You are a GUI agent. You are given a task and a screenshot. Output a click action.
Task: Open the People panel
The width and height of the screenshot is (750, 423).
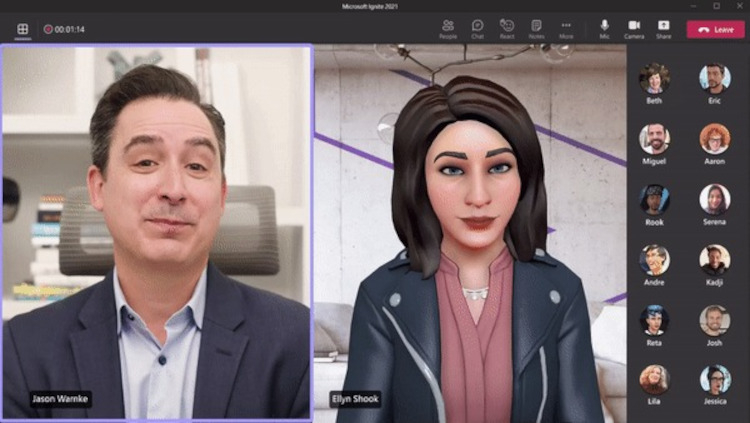pyautogui.click(x=447, y=28)
